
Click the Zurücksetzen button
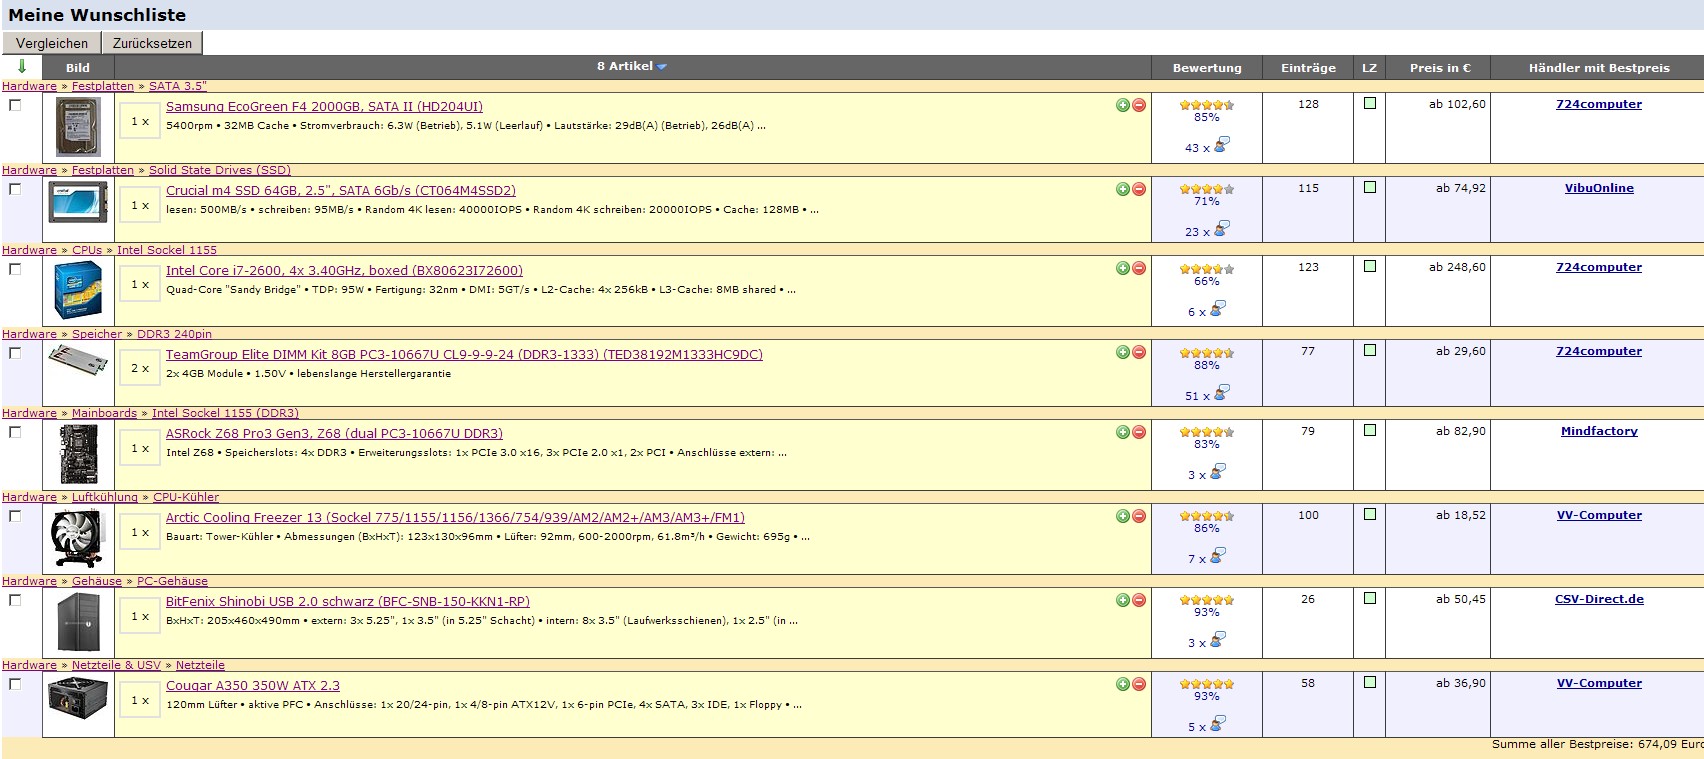click(x=152, y=43)
